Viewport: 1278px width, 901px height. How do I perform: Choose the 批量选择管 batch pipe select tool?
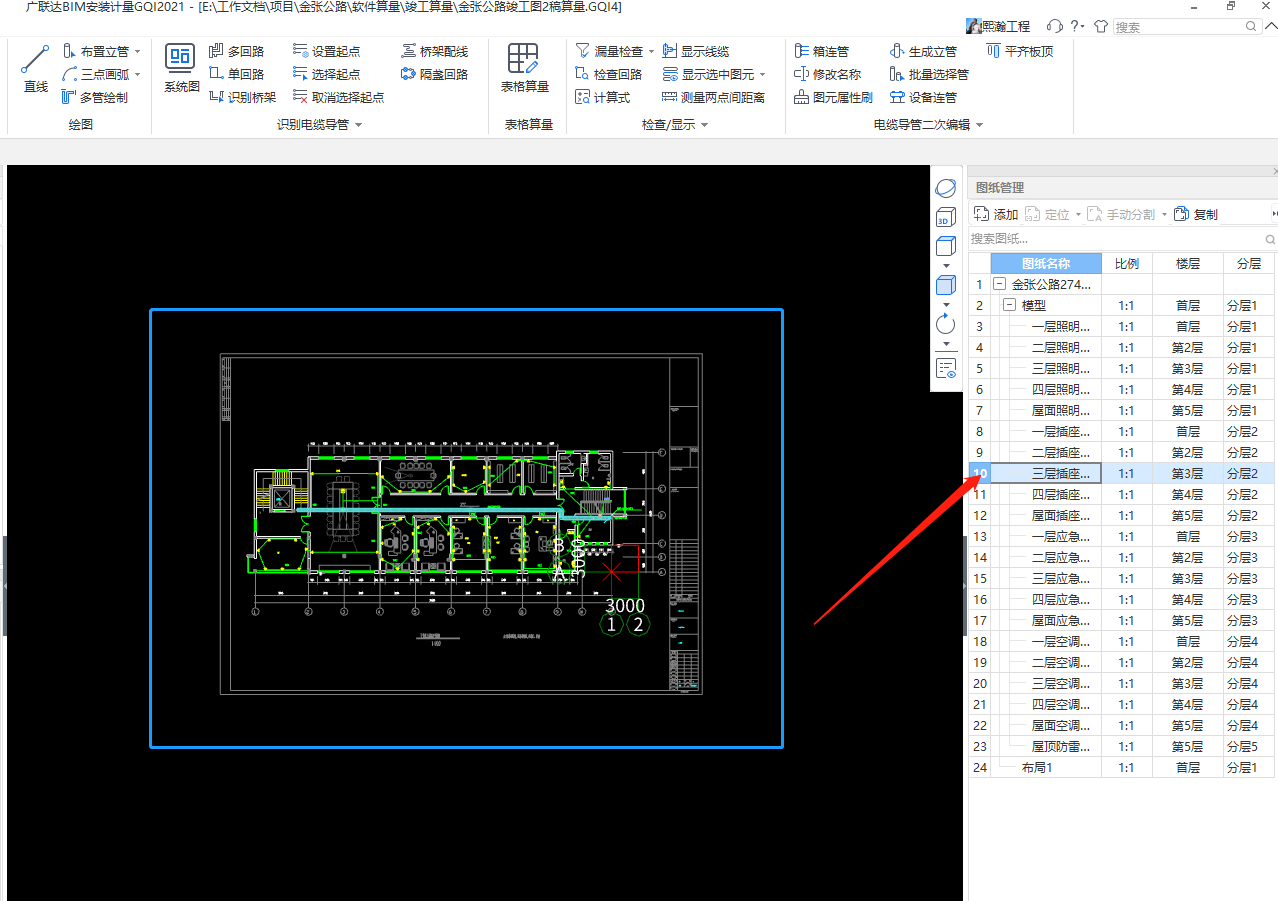(929, 74)
